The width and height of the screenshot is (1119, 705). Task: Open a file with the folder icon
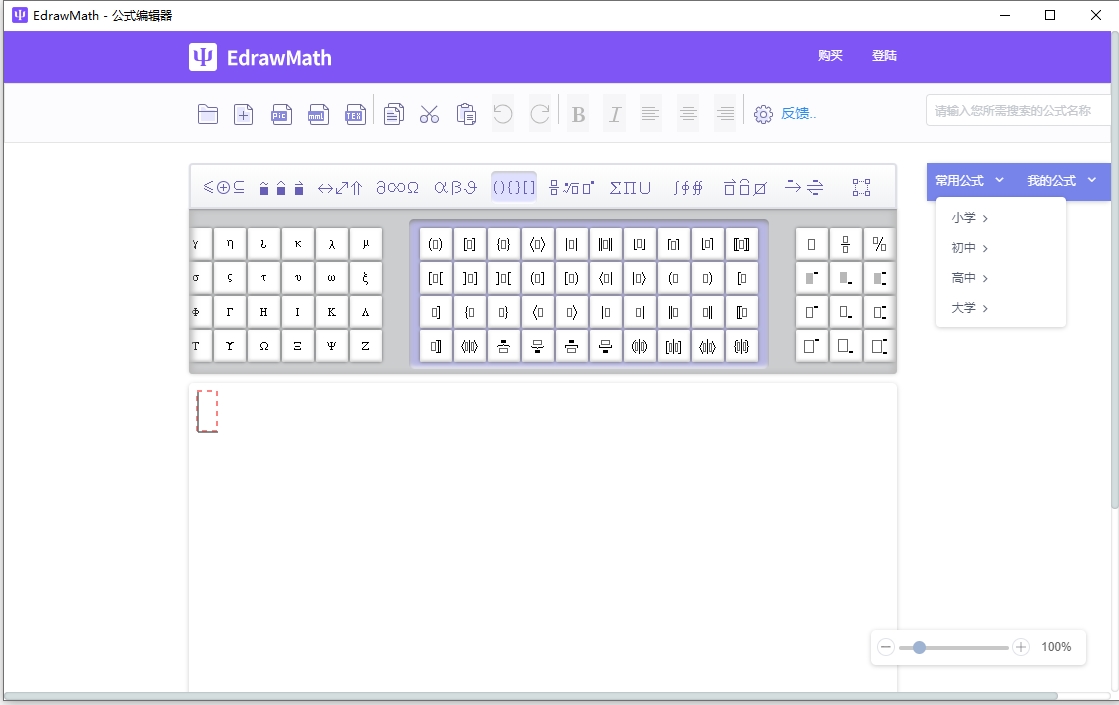(x=208, y=114)
